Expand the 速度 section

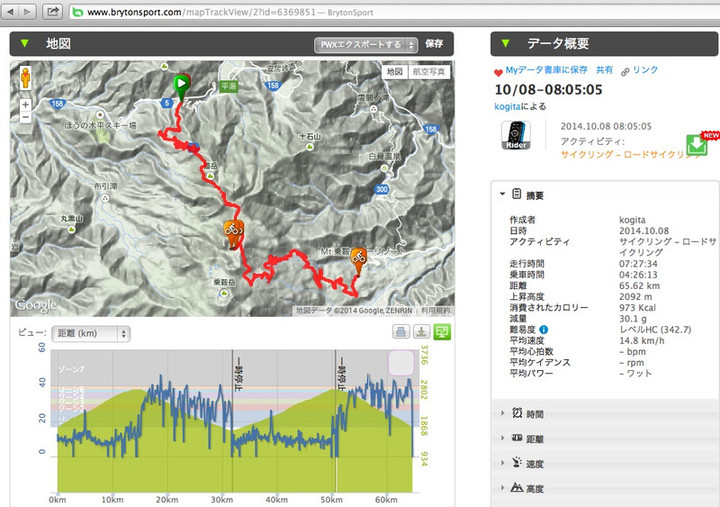click(535, 463)
